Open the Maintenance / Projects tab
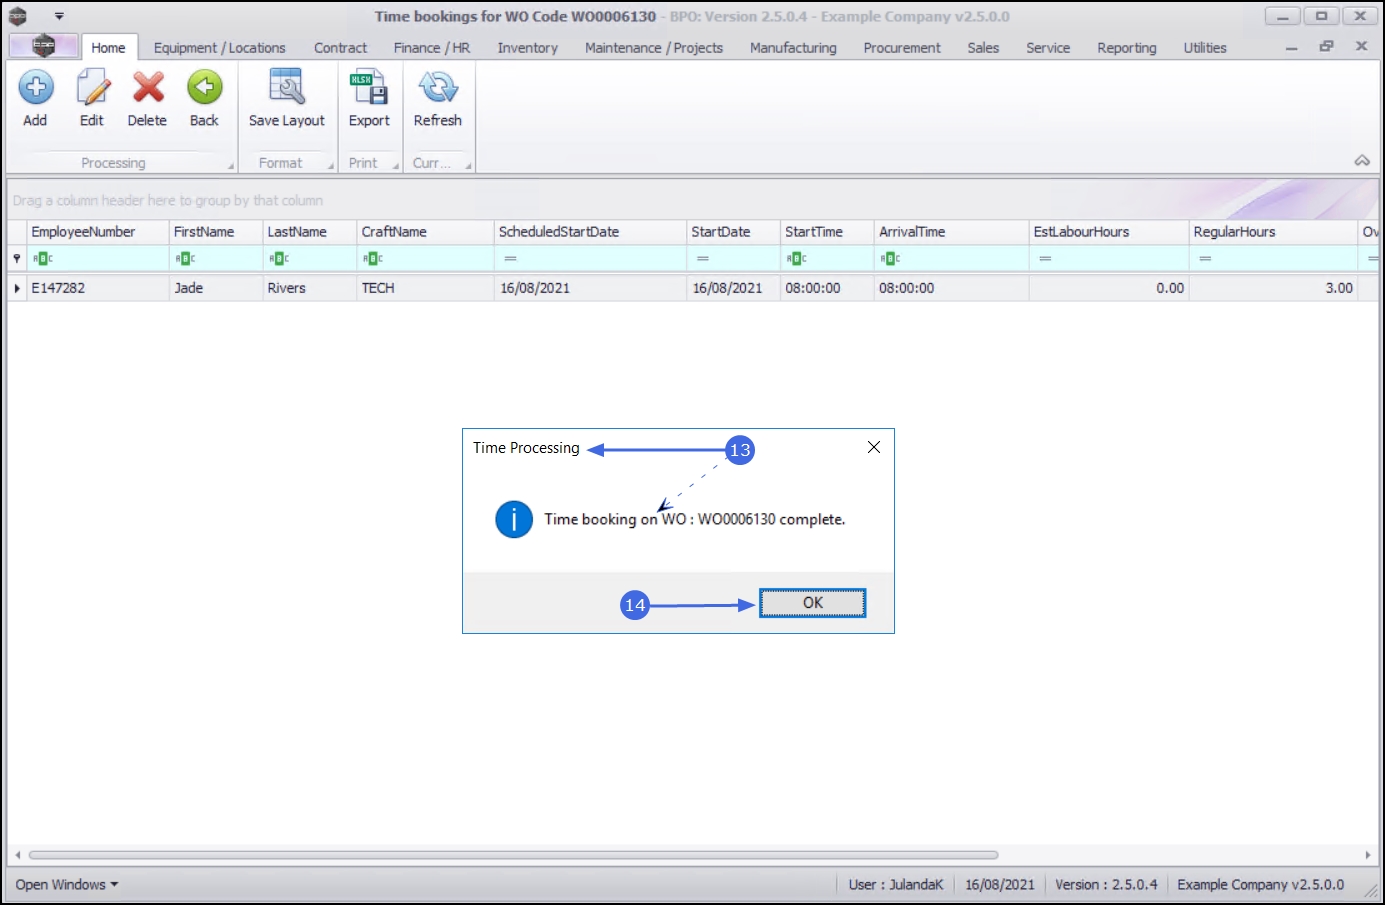 (x=654, y=48)
